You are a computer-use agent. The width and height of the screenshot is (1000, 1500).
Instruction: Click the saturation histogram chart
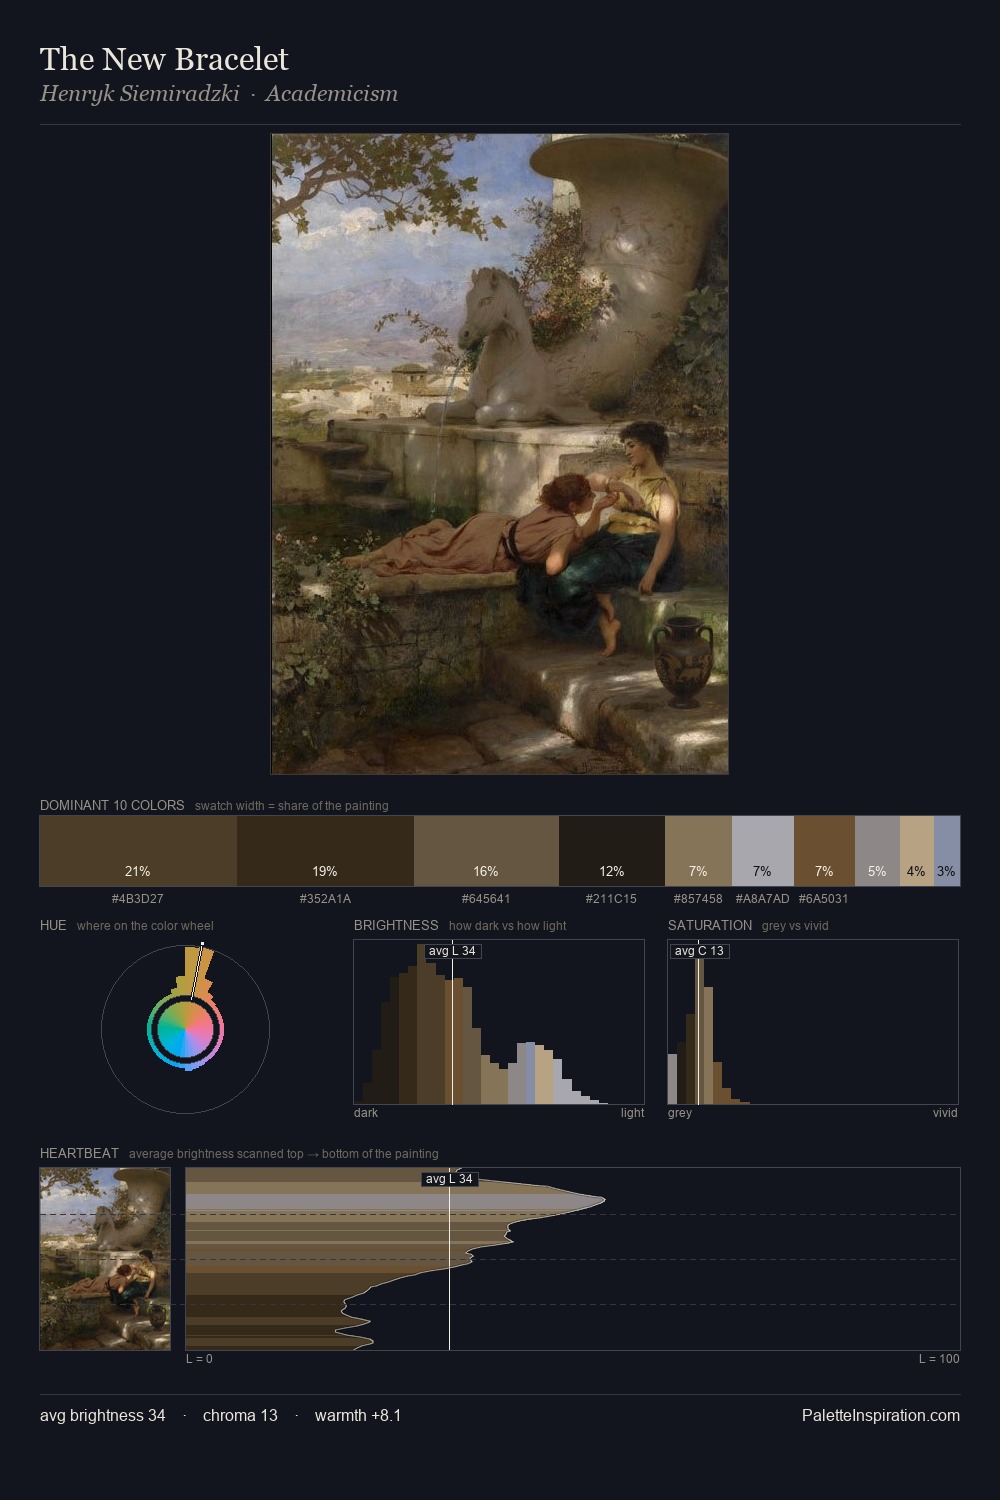tap(813, 1022)
